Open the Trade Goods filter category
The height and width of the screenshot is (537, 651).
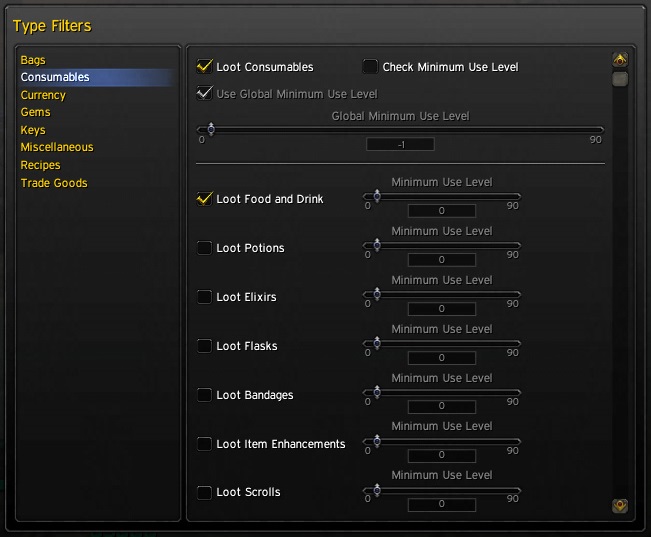tap(54, 183)
